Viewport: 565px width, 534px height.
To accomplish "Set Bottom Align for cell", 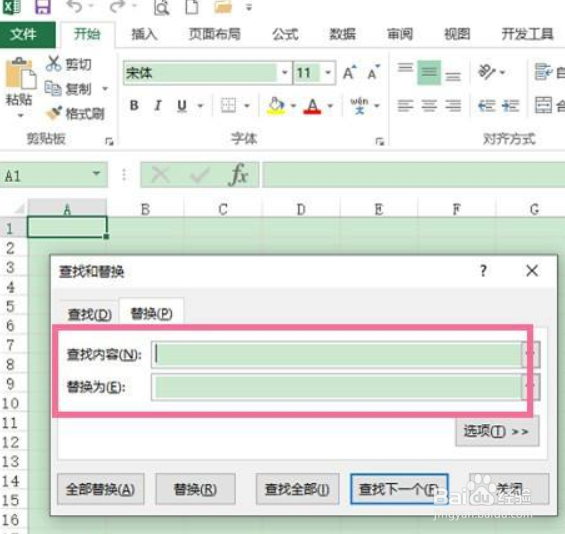I will 453,76.
